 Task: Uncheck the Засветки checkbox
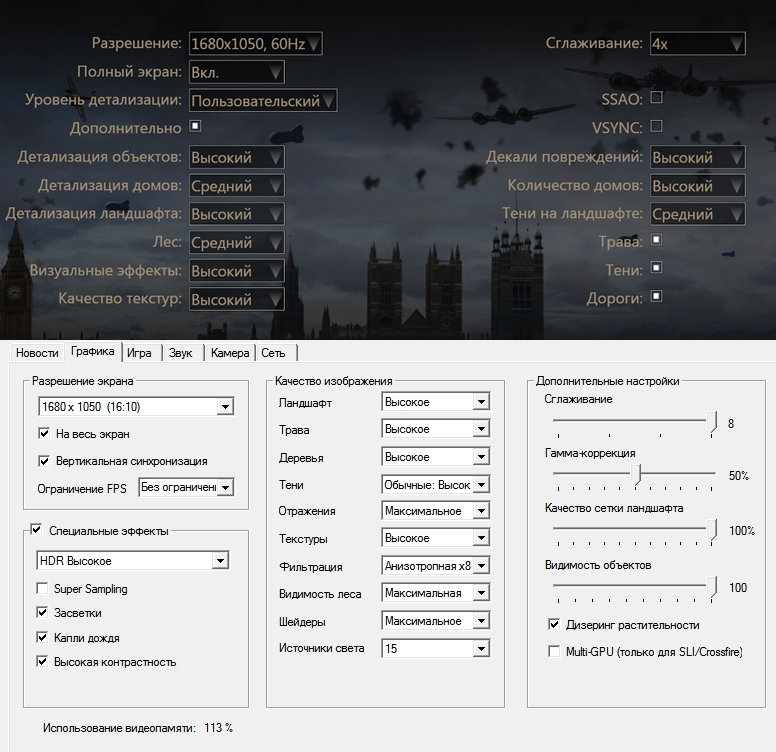click(x=42, y=613)
